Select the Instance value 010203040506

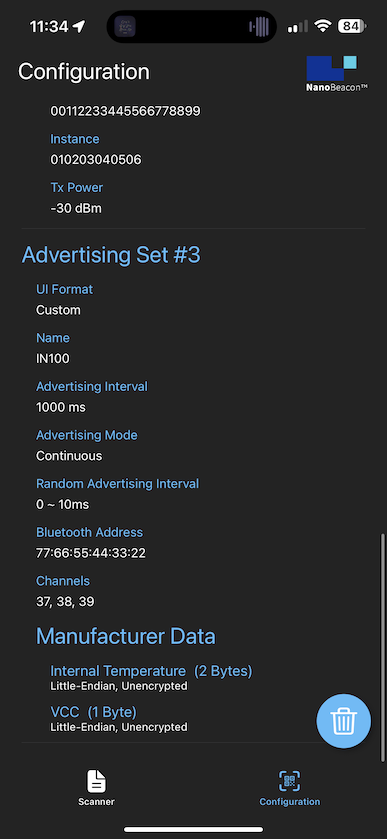pyautogui.click(x=96, y=159)
